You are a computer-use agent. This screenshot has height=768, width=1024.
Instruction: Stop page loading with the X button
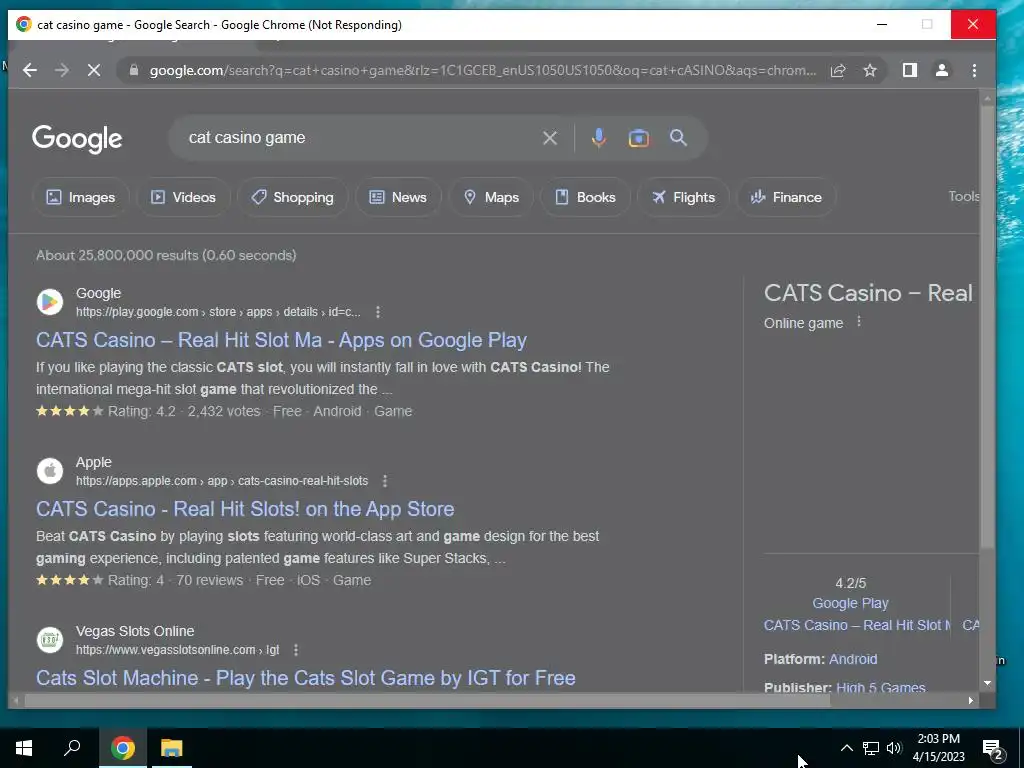[94, 71]
